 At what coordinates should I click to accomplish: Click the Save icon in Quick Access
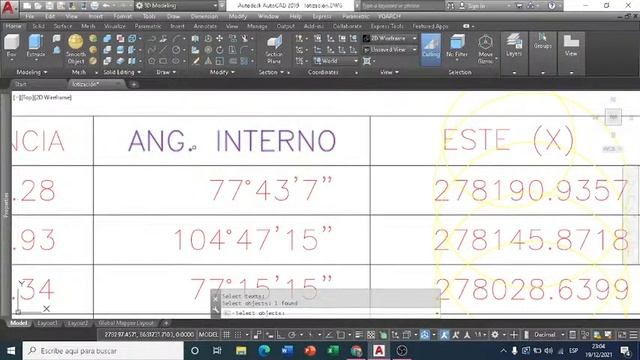click(49, 6)
